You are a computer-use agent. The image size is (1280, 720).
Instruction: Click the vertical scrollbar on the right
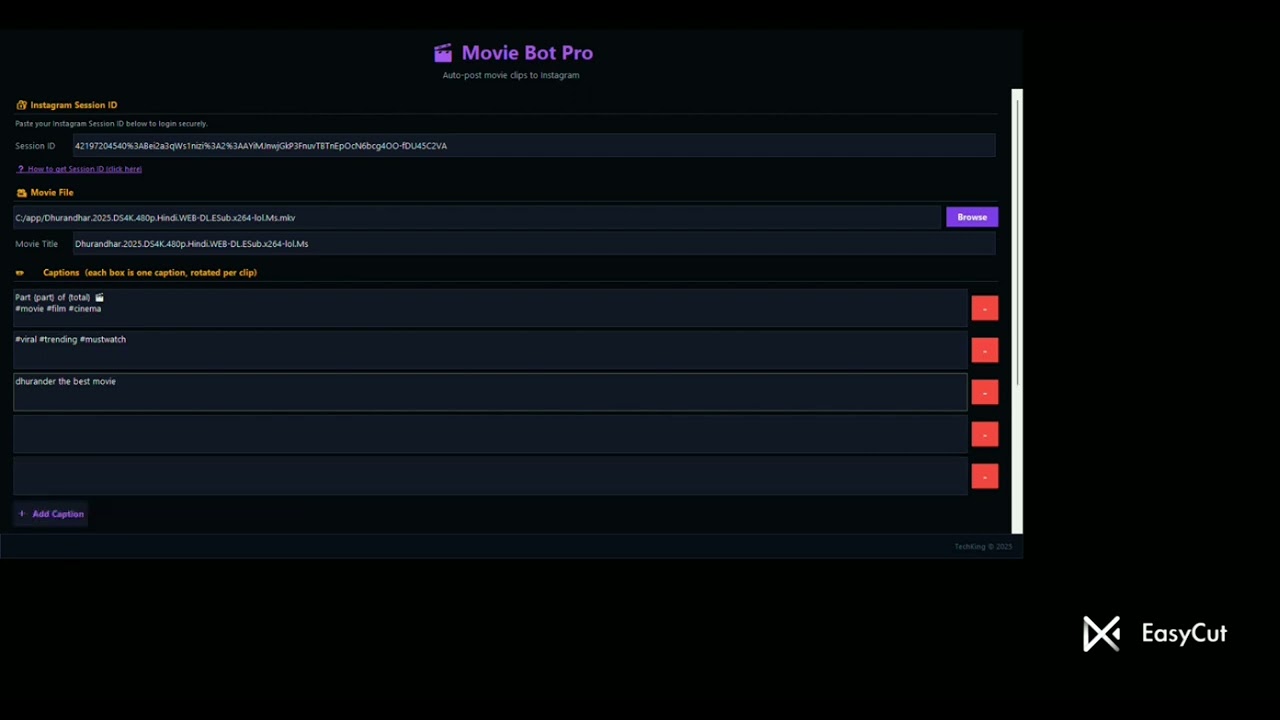[x=1017, y=311]
